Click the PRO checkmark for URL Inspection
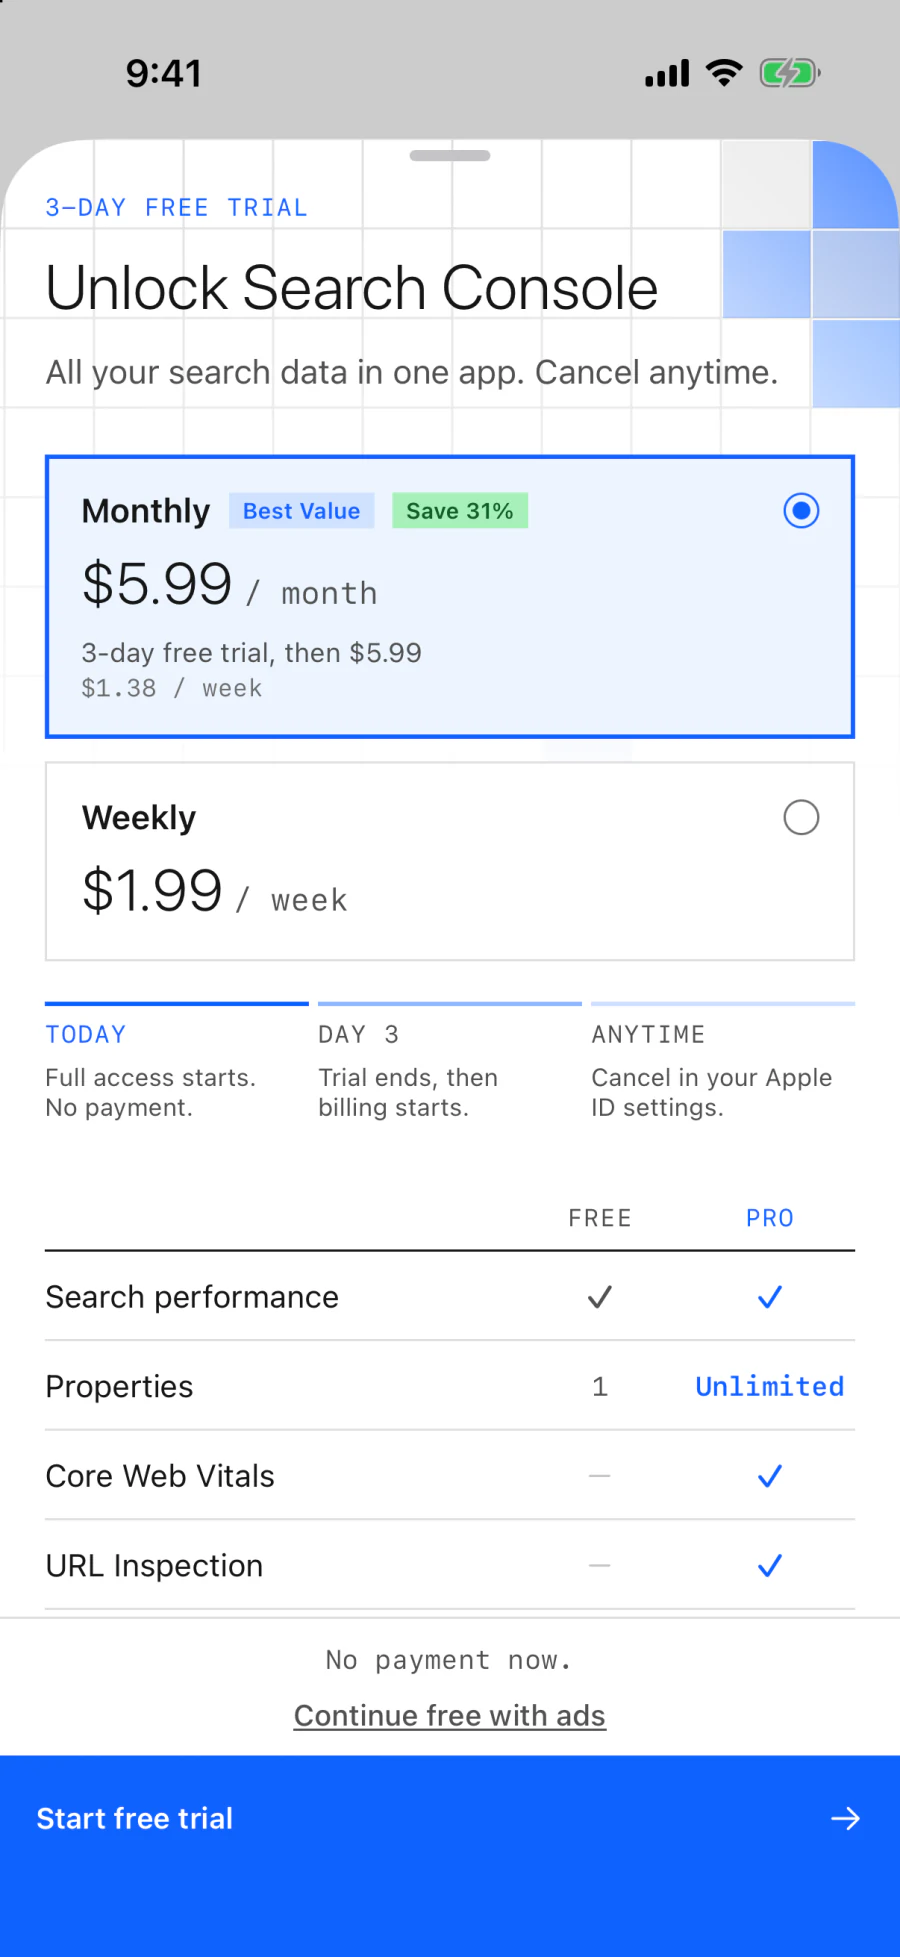The width and height of the screenshot is (900, 1957). pyautogui.click(x=770, y=1566)
